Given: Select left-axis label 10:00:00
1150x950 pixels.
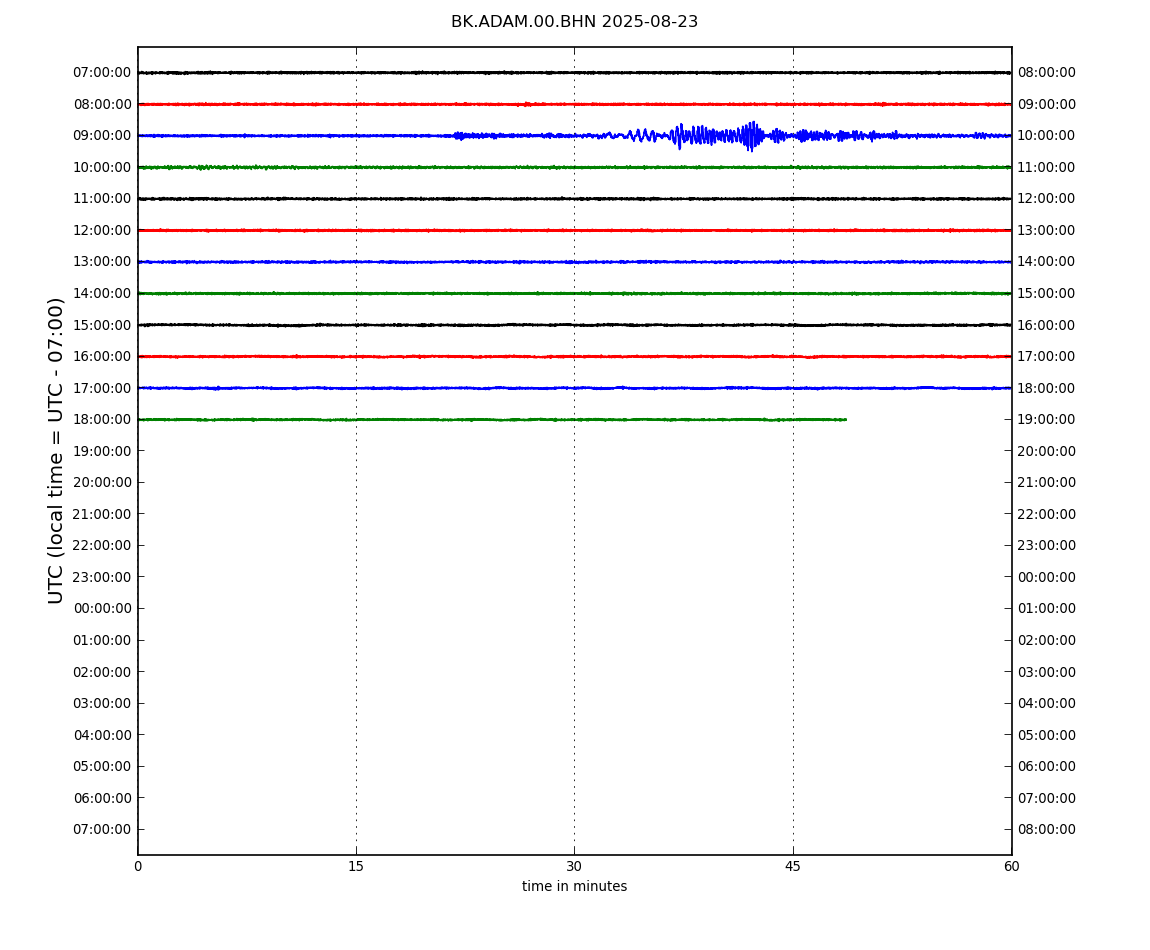Looking at the screenshot, I should coord(102,167).
